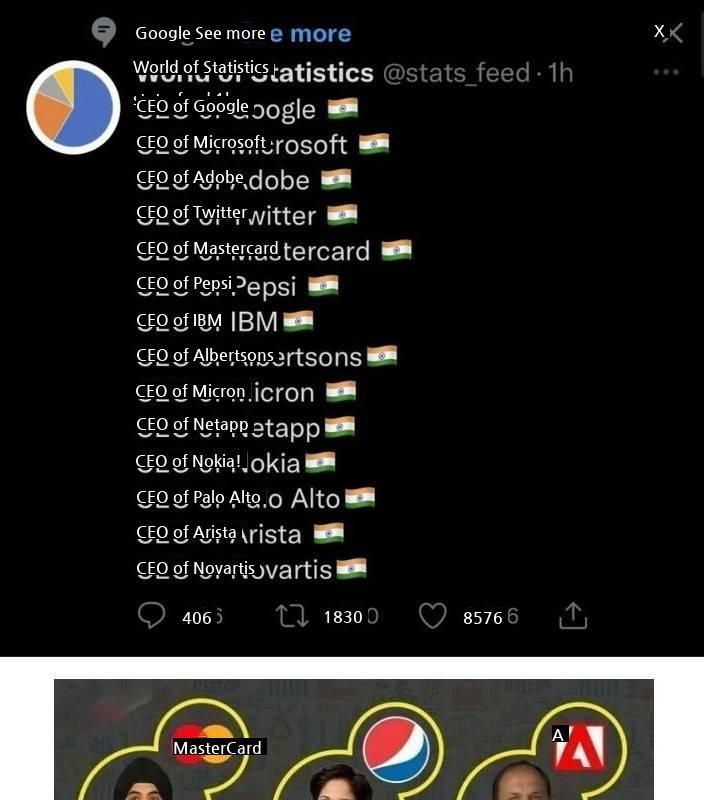704x800 pixels.
Task: Close the overlay with X button
Action: point(668,33)
